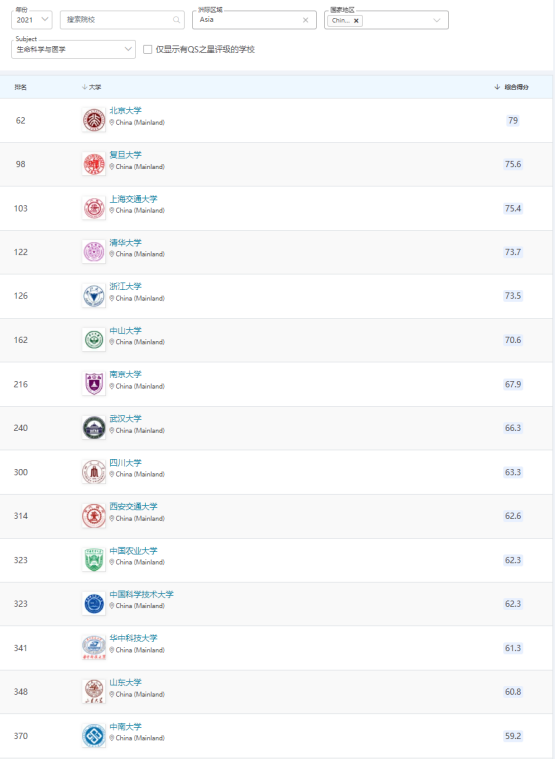Clear the Asia region filter
This screenshot has width=555, height=759.
[x=305, y=20]
